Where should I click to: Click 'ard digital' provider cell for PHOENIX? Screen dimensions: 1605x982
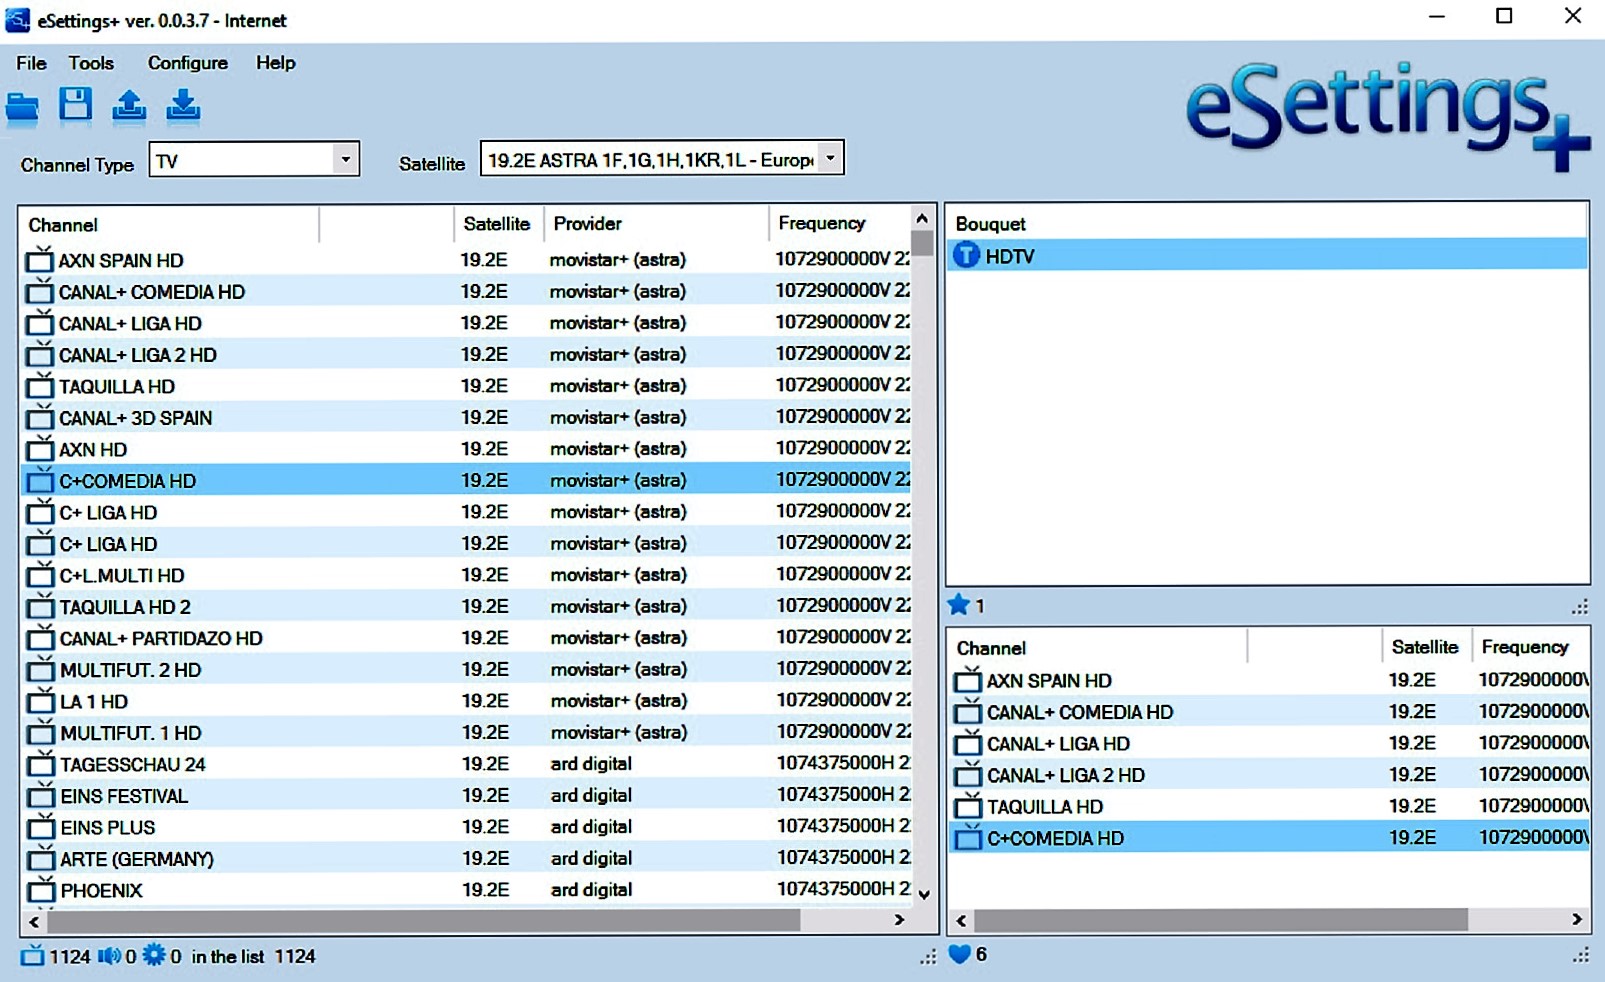tap(591, 890)
